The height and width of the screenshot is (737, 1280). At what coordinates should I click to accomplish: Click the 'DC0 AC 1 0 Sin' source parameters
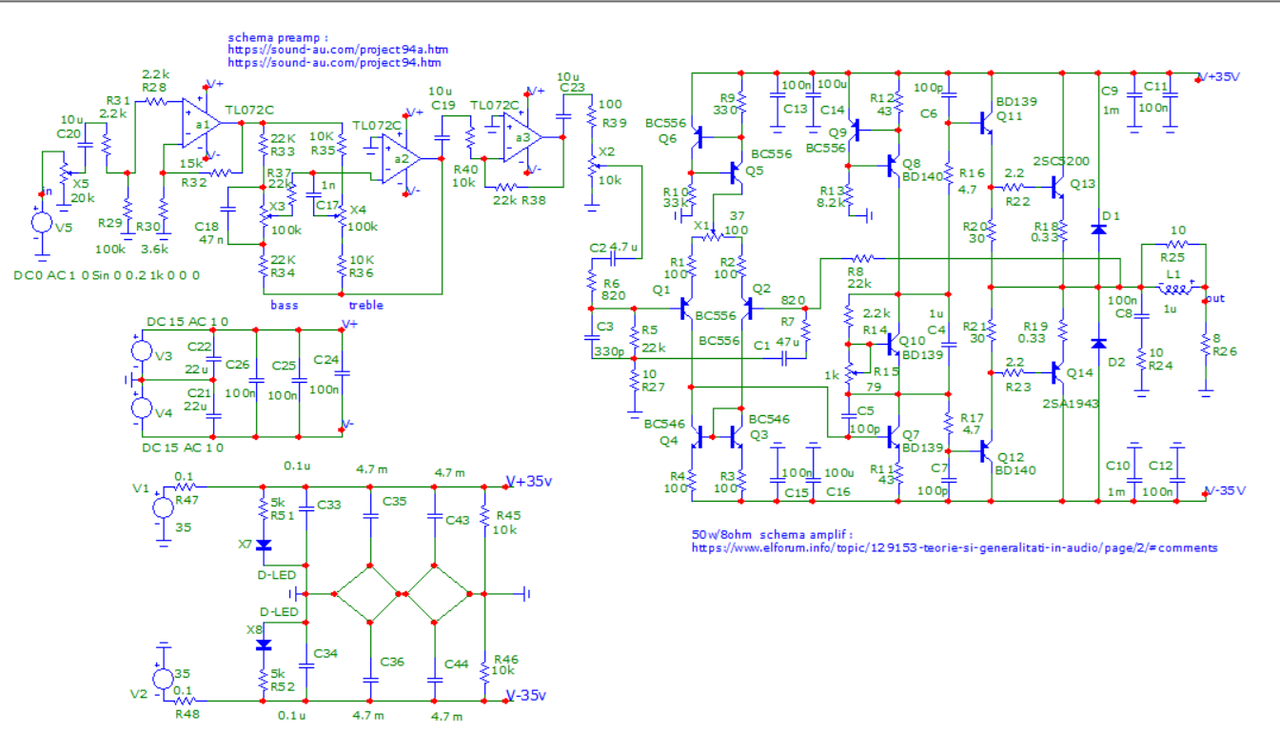(x=108, y=274)
